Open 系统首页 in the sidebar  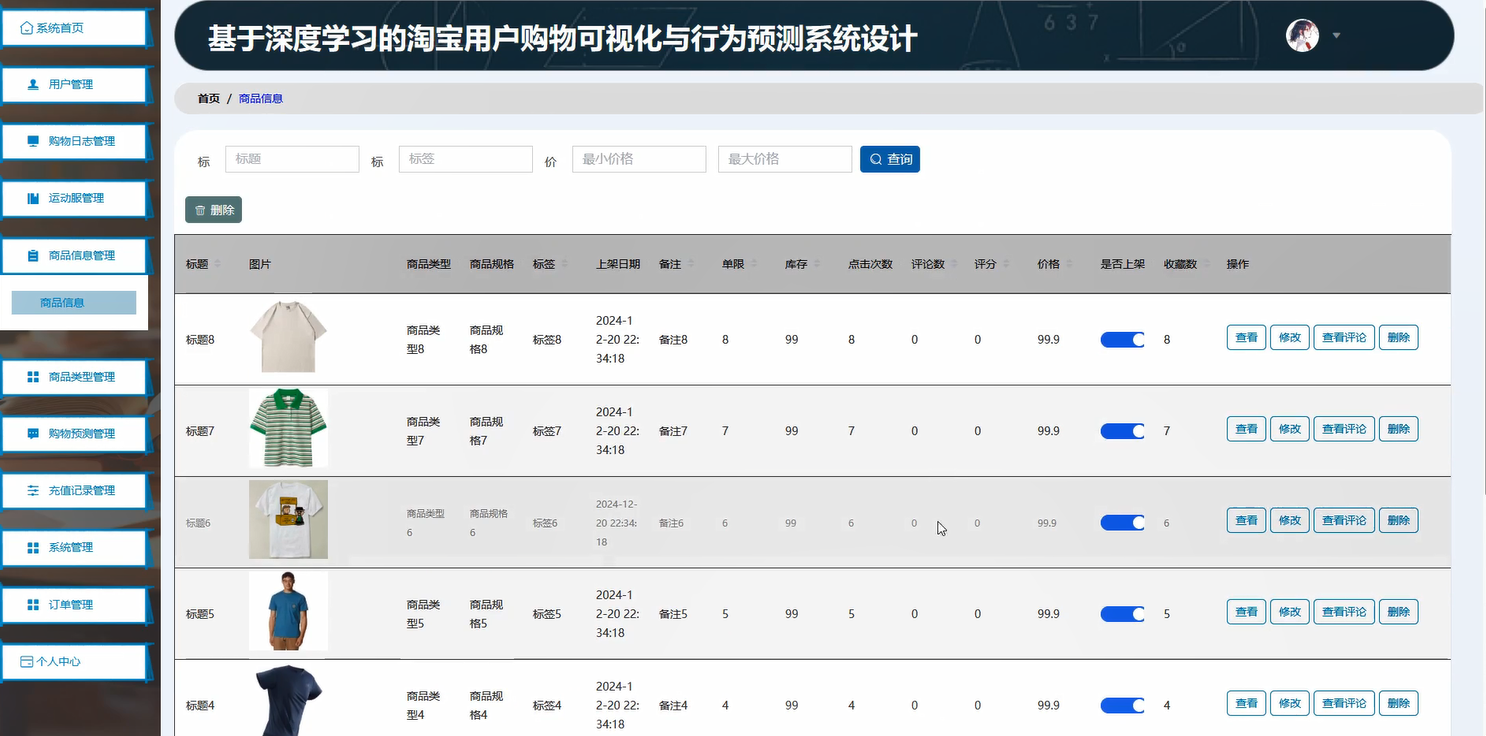click(x=74, y=28)
